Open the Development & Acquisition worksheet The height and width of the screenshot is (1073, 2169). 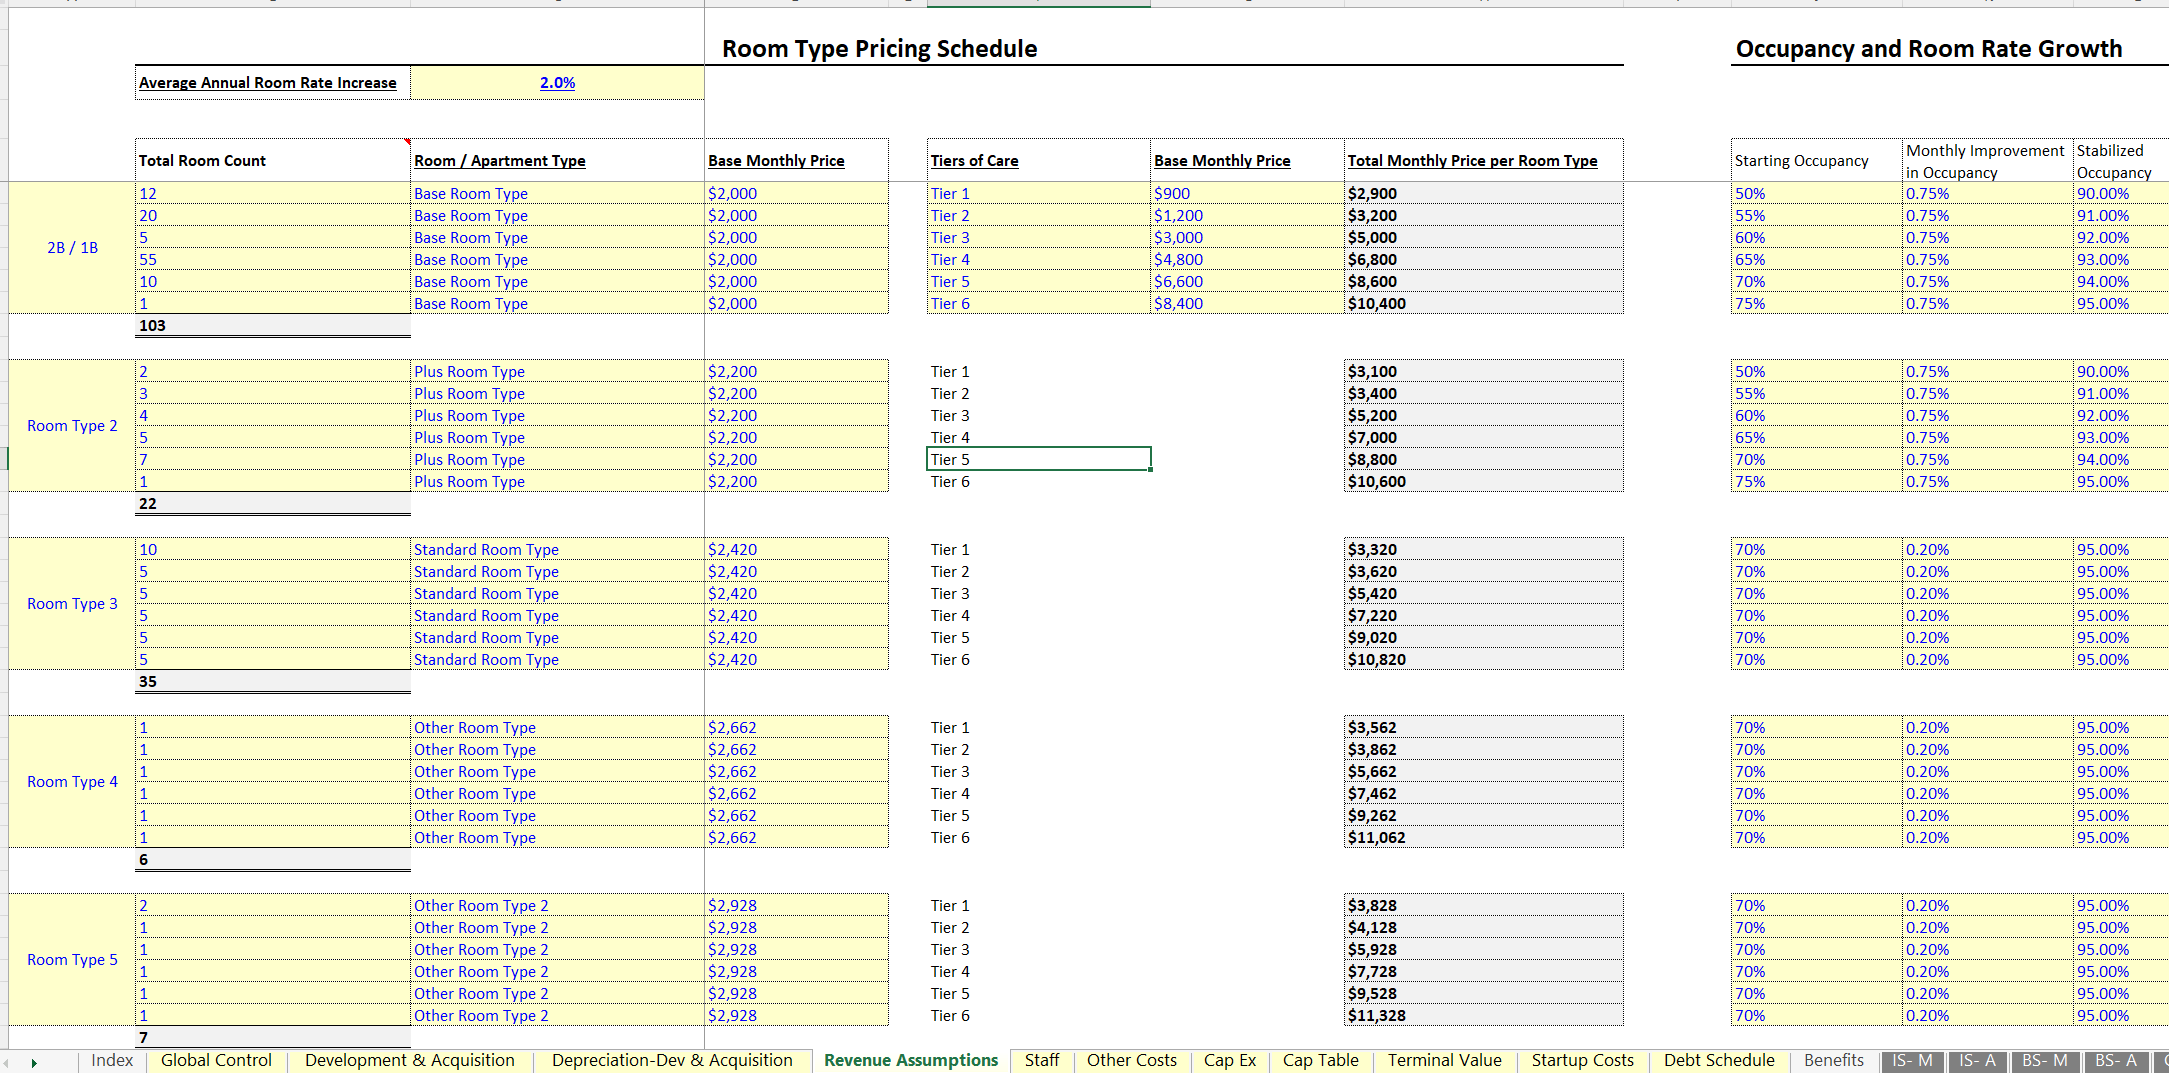click(x=408, y=1061)
